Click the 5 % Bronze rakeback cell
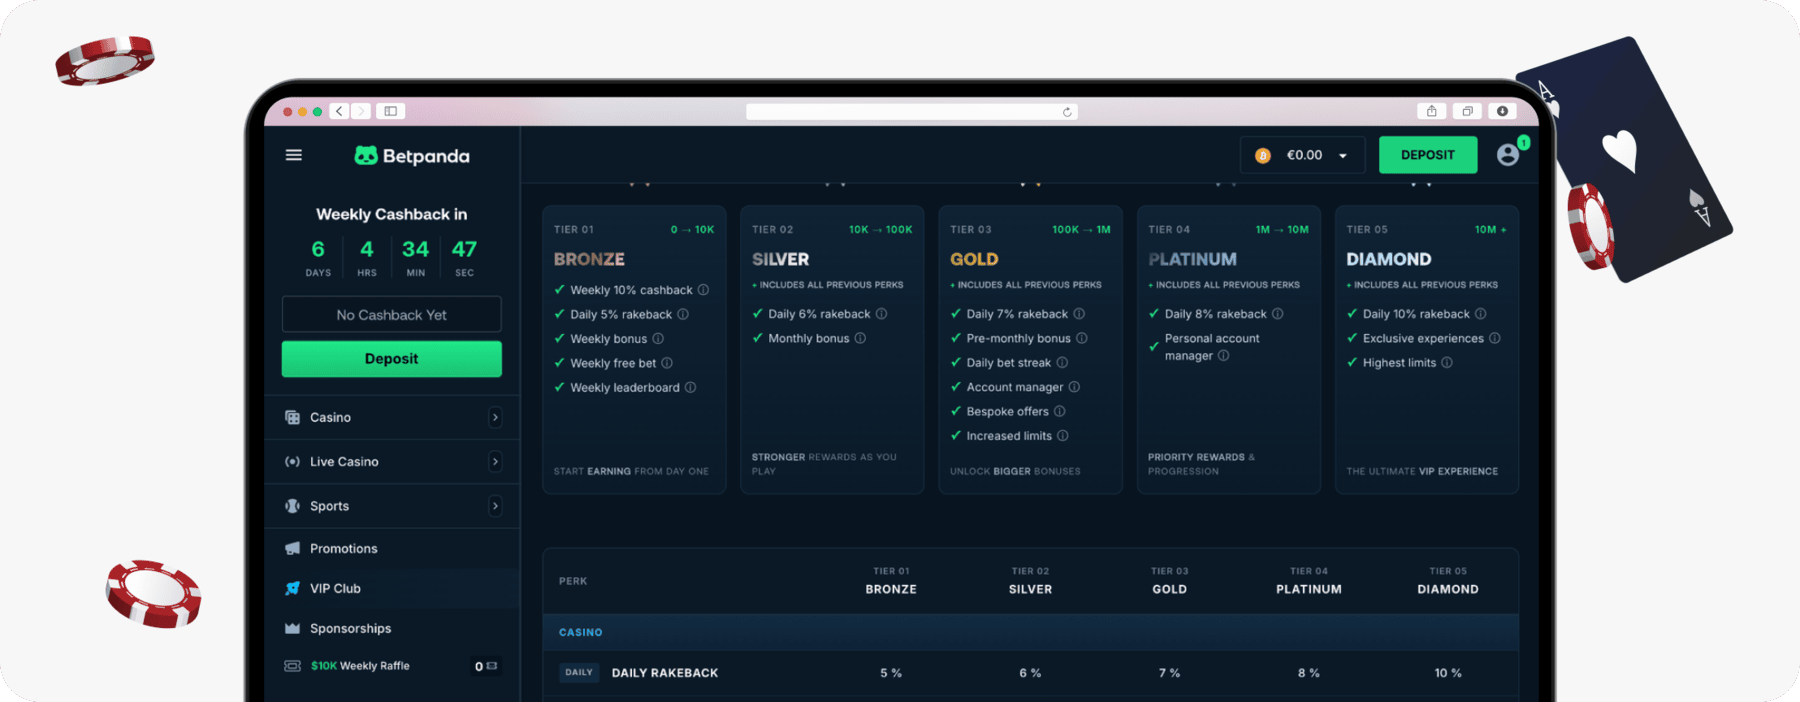 click(891, 673)
